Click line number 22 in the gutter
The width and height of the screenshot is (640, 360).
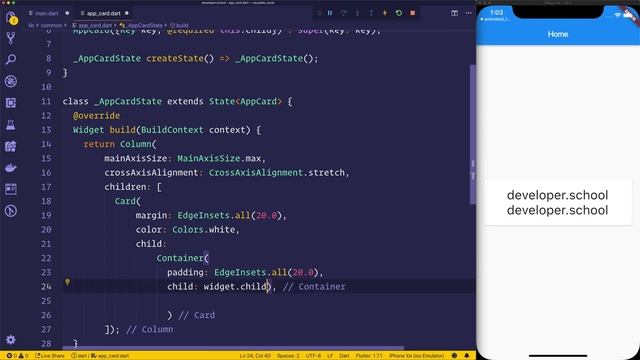click(x=46, y=258)
